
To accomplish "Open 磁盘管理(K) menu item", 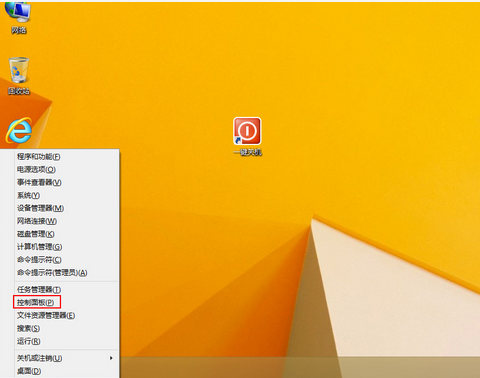I will (x=66, y=234).
